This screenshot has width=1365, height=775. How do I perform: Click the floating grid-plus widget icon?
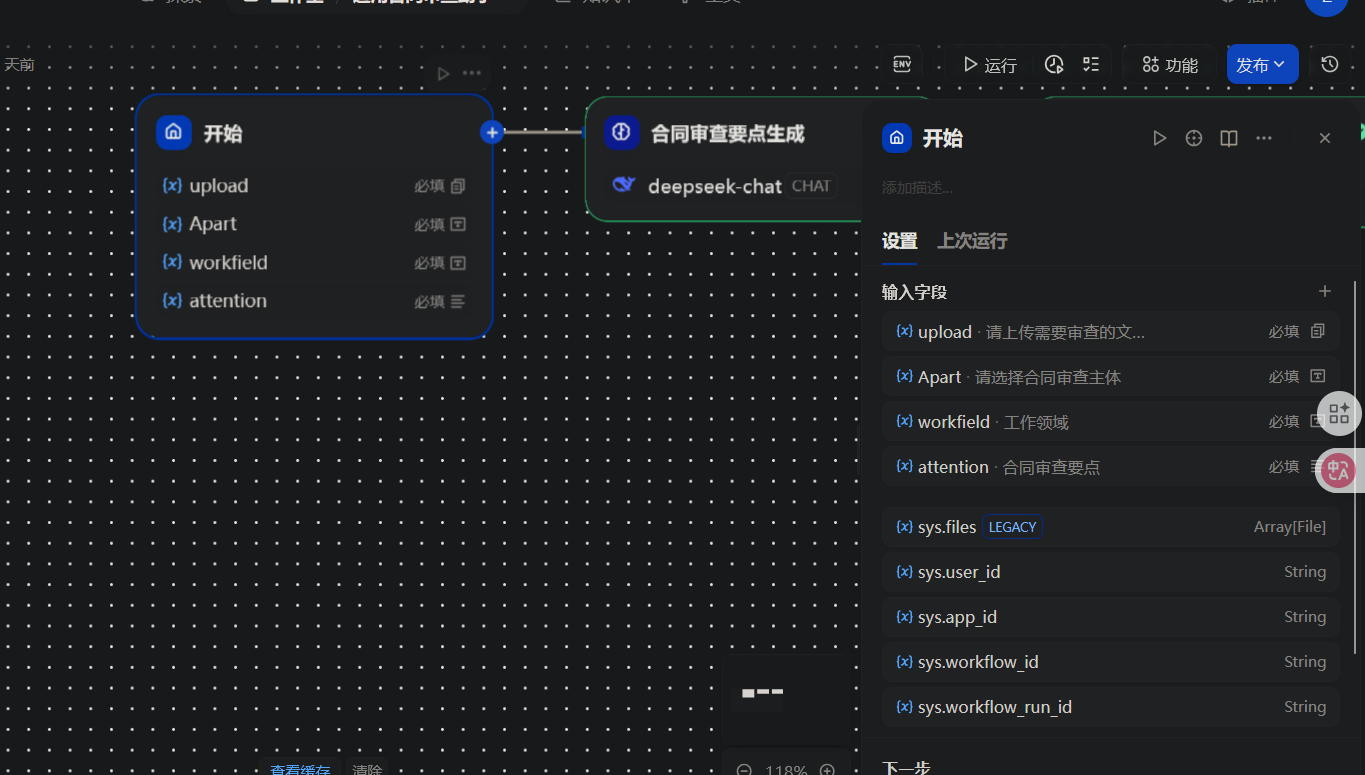coord(1340,413)
